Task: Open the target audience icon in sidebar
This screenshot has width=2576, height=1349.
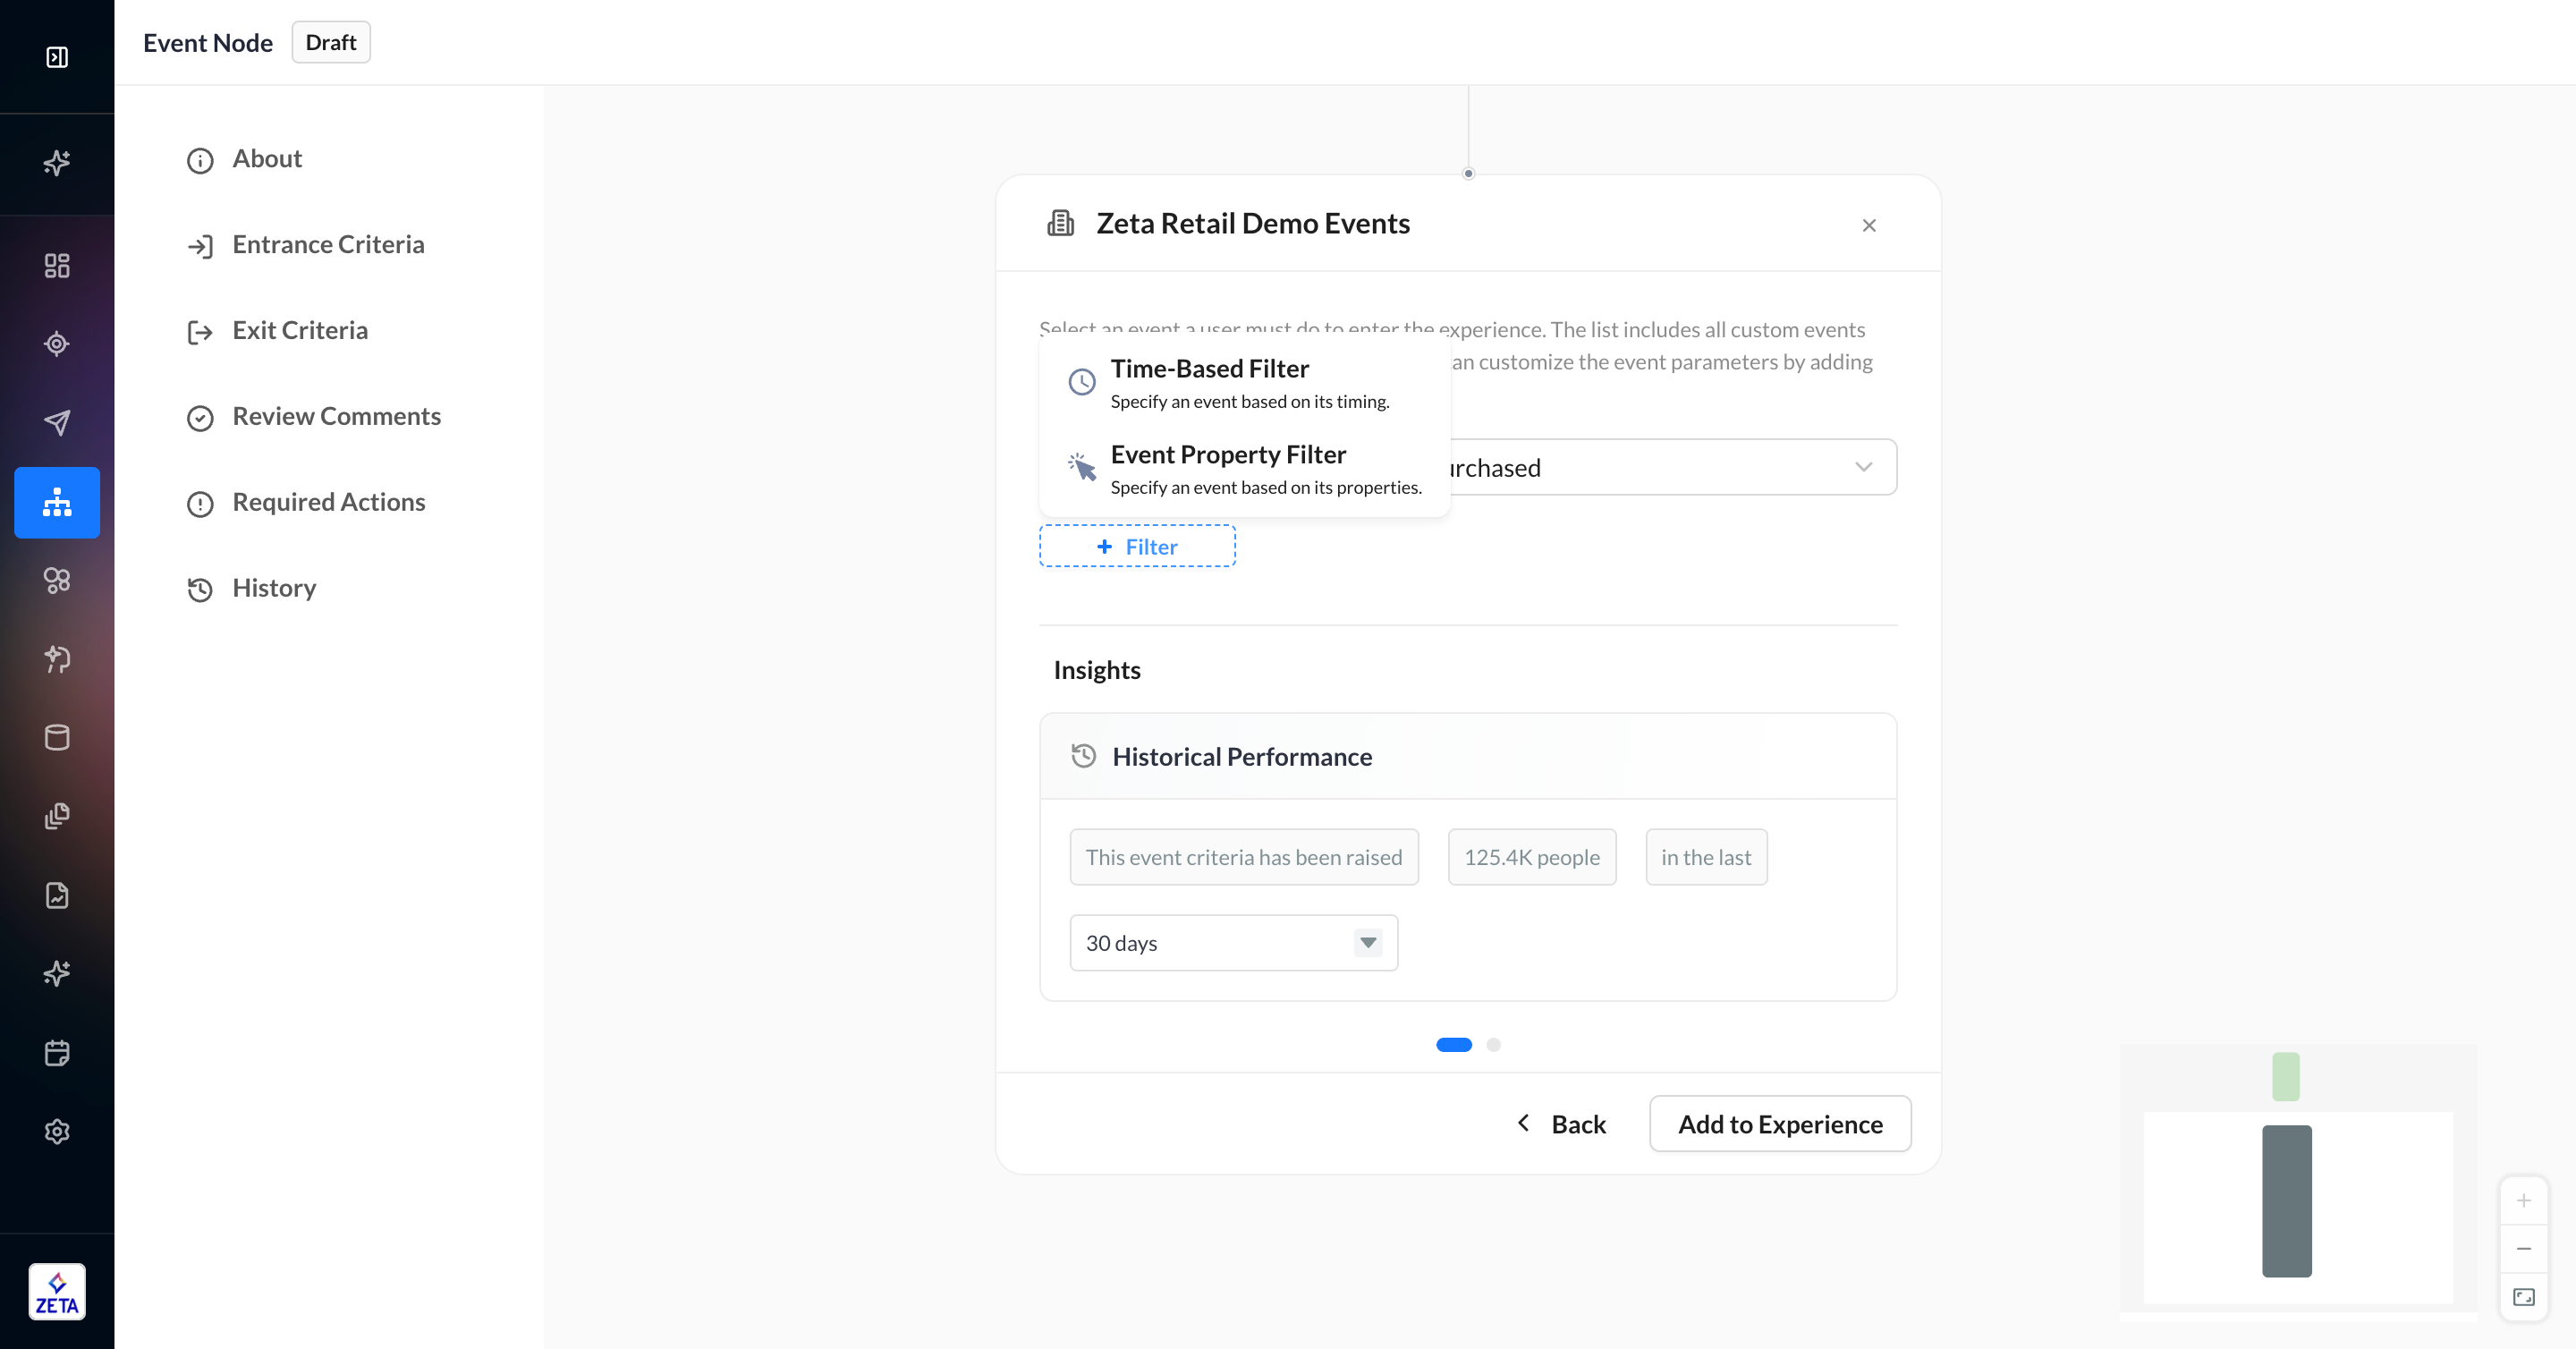Action: point(57,344)
